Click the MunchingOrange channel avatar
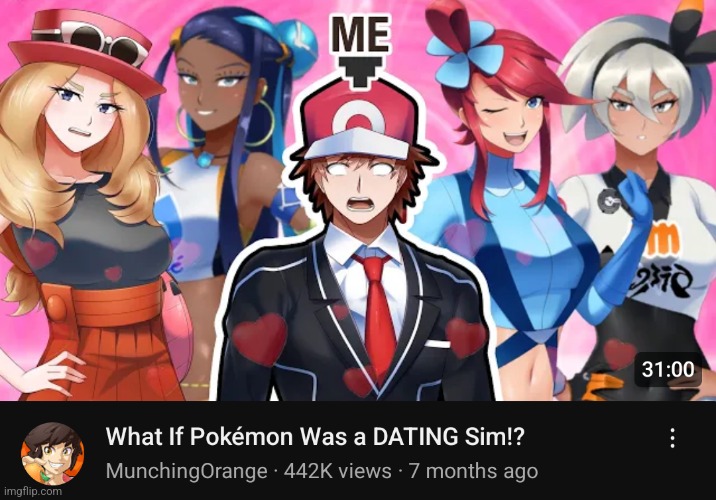The width and height of the screenshot is (716, 500). pos(53,454)
